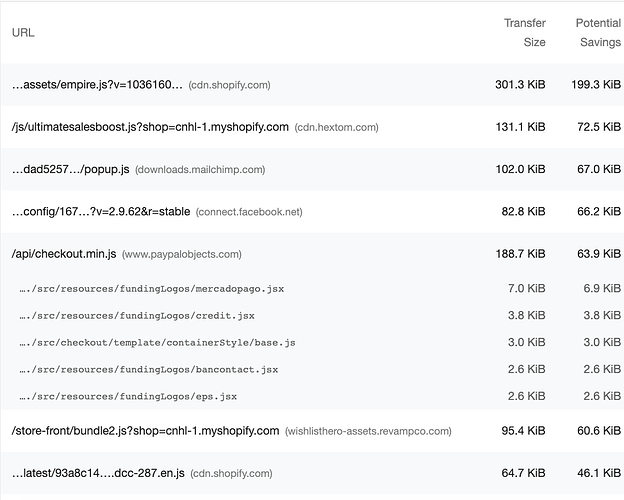Screen dimensions: 624x500
Task: Select the 46.1 KiB savings value
Action: click(599, 473)
